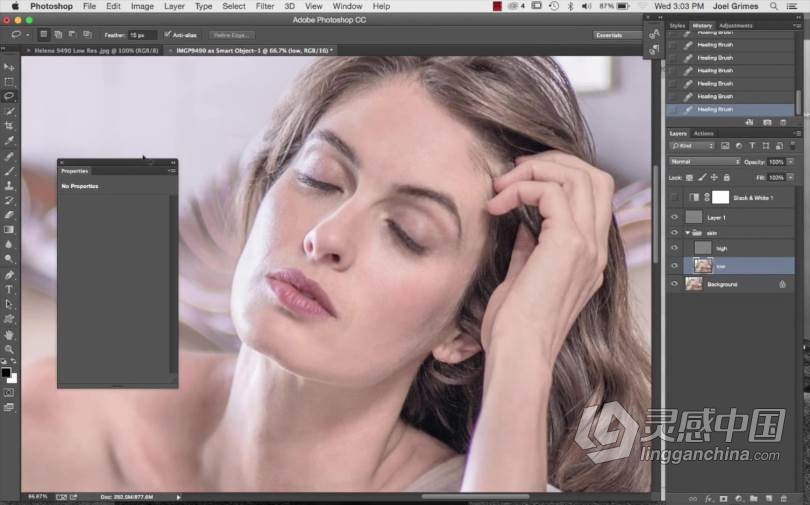Open the Fill slider dropdown arrow

click(x=790, y=177)
